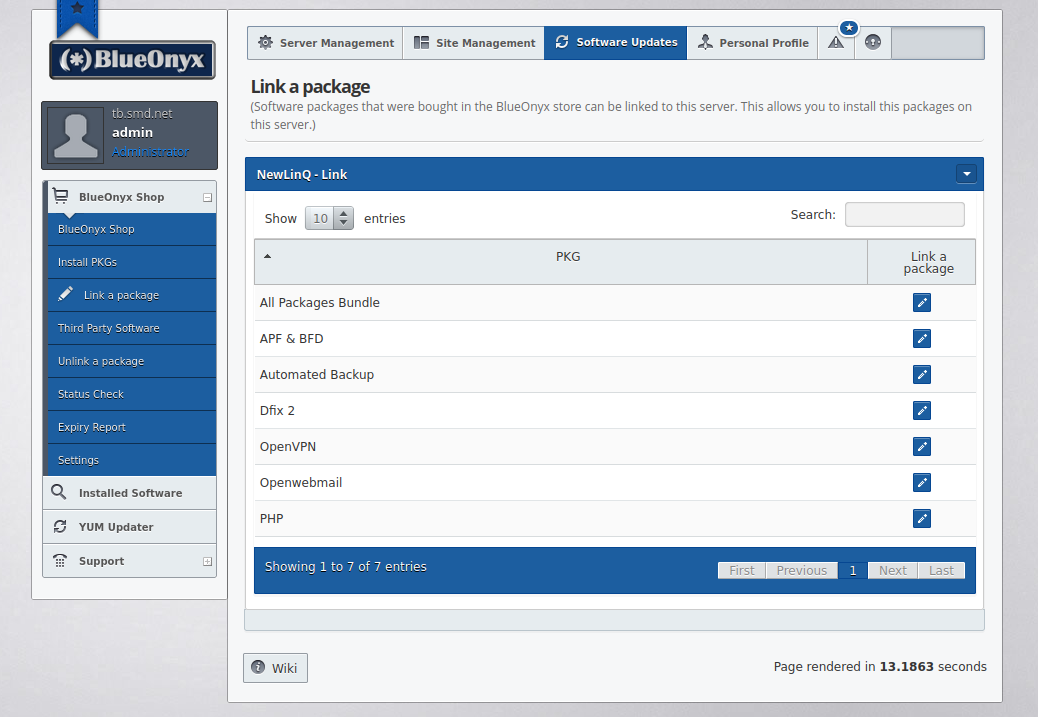Click link icon for APF & BFD
Screen dimensions: 1038x717
[x=921, y=339]
